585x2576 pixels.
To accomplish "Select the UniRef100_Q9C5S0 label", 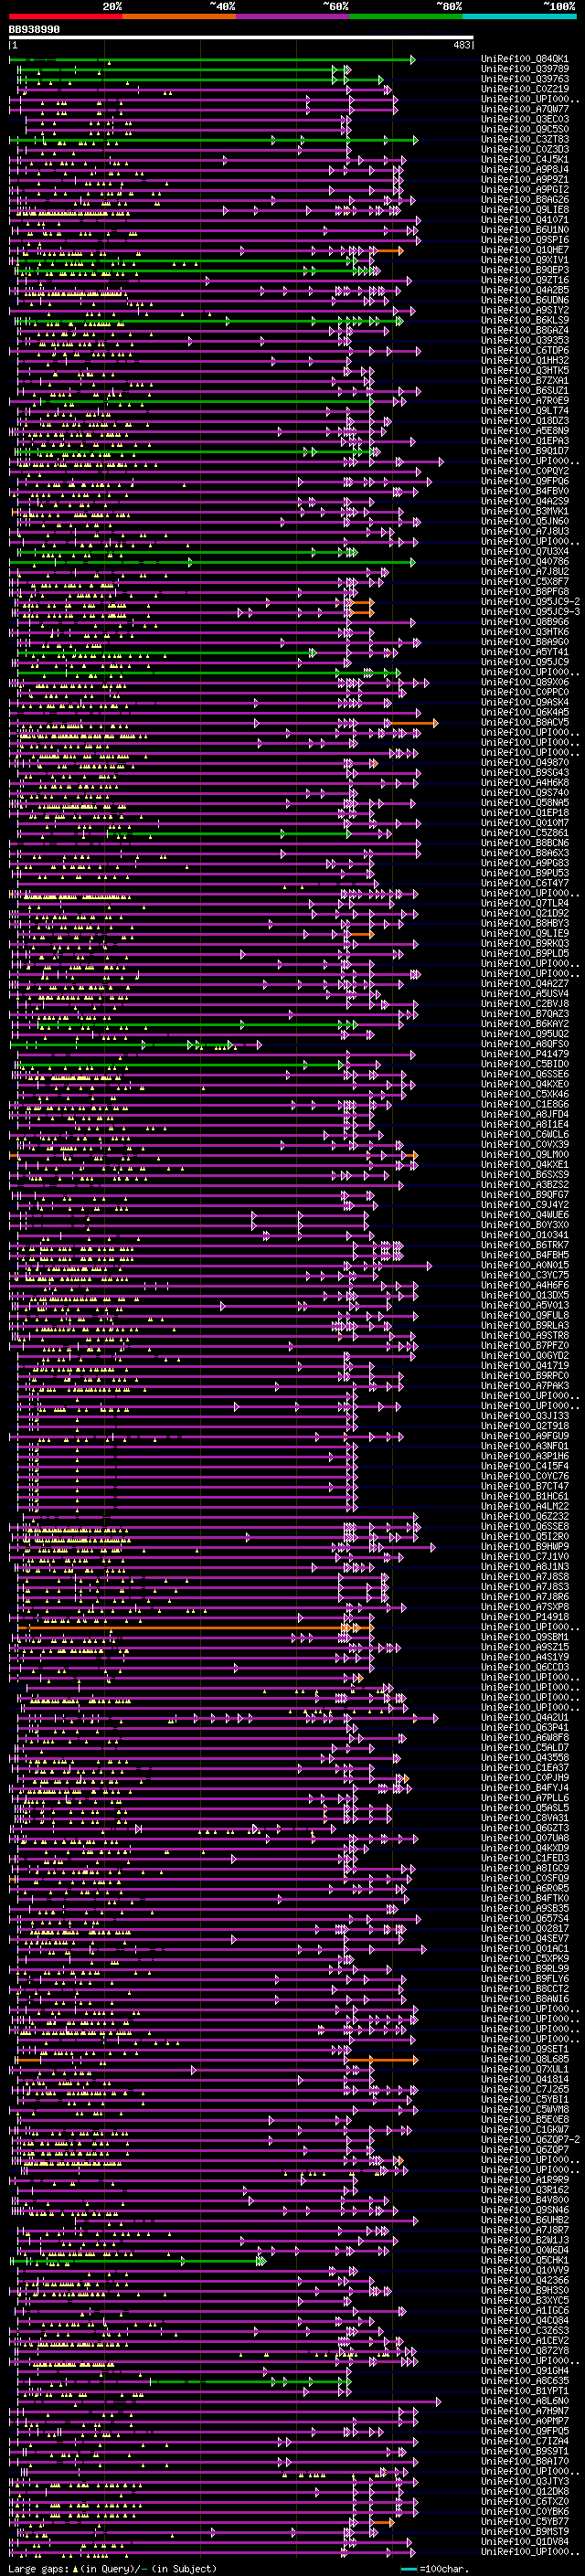I will click(x=524, y=129).
